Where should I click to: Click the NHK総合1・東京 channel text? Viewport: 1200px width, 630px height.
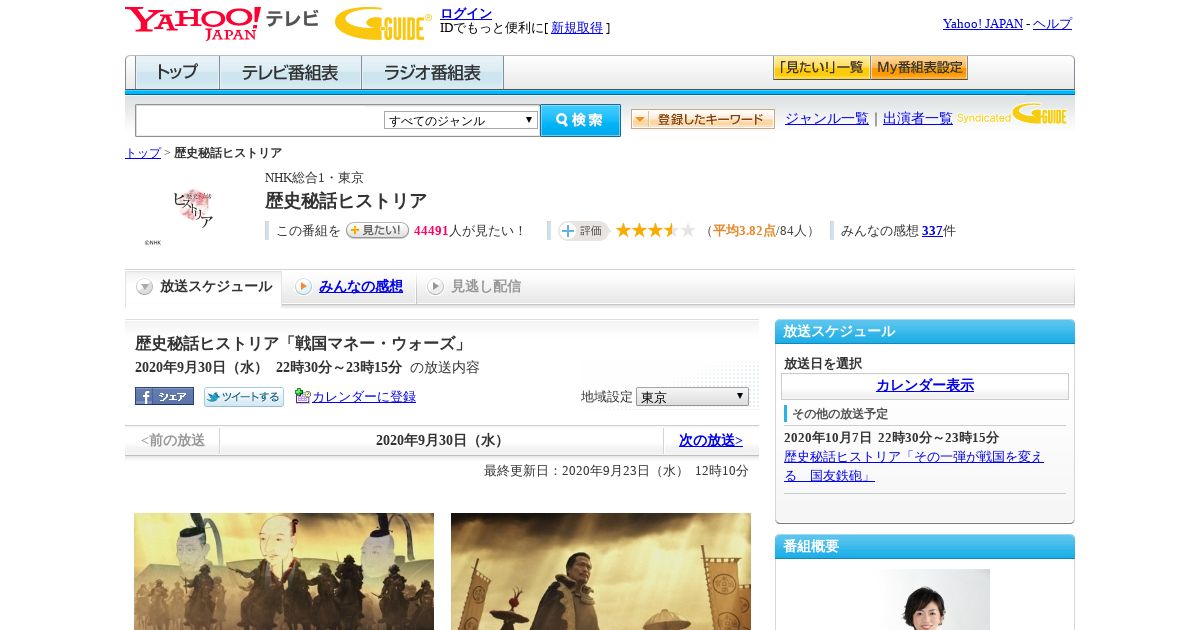pos(314,177)
